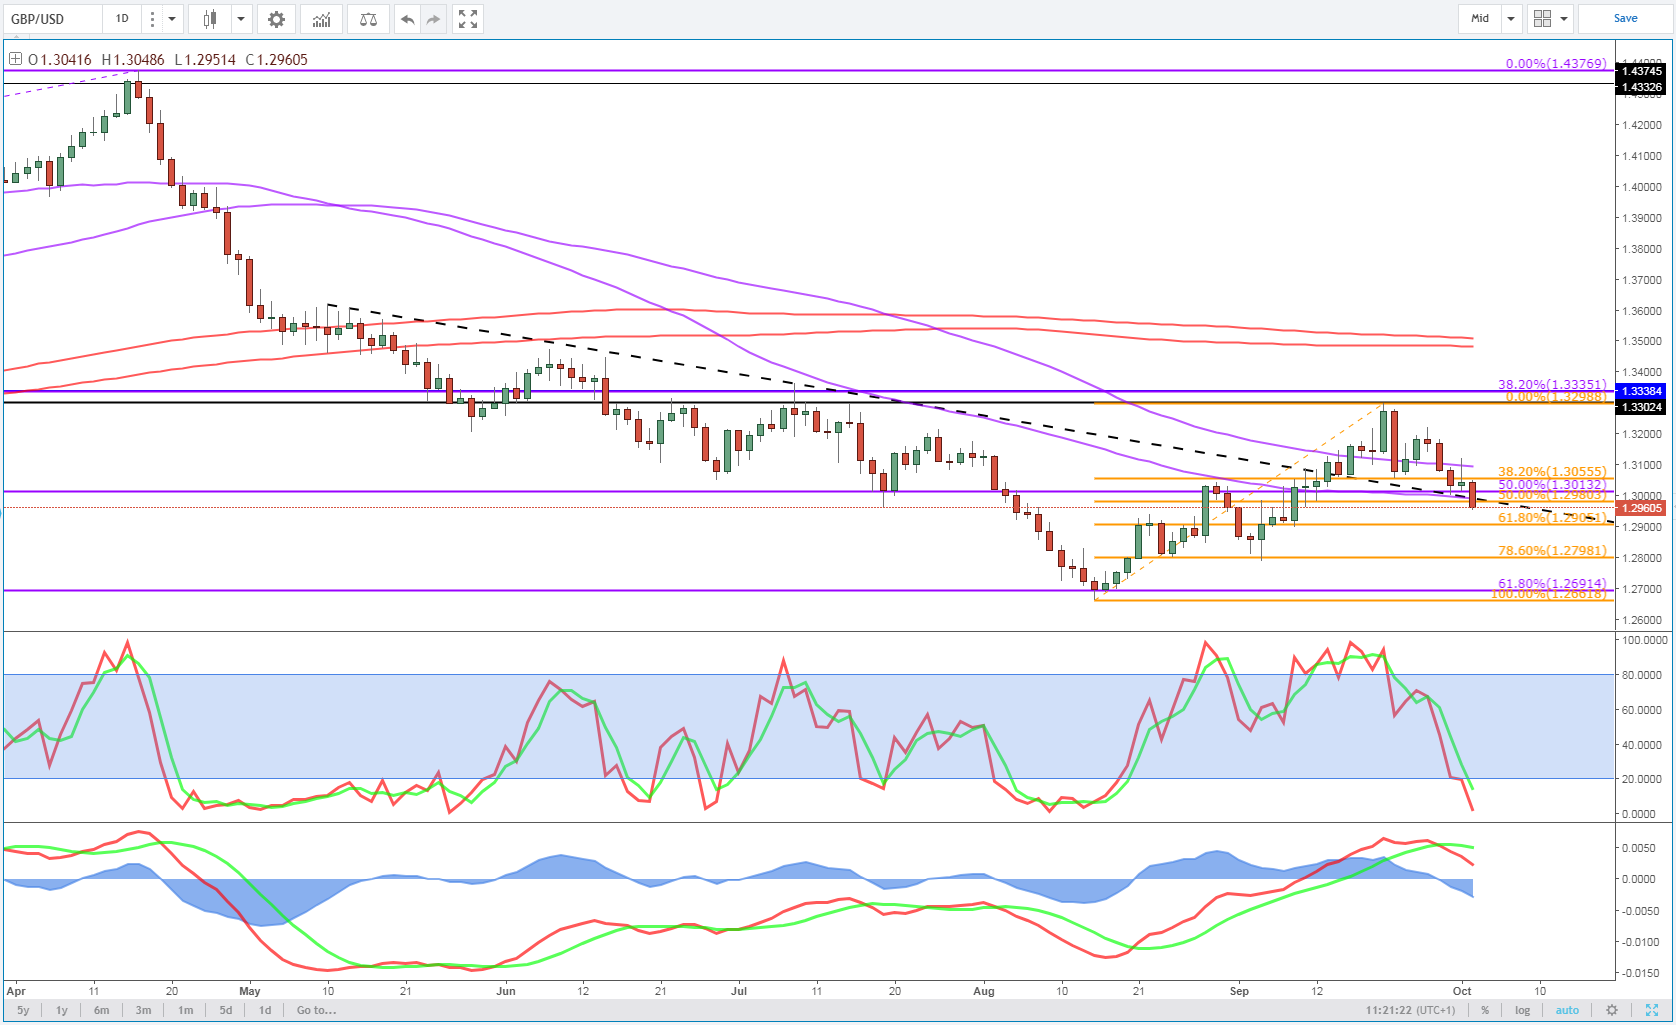The height and width of the screenshot is (1025, 1676).
Task: Click the O1.30416 open value
Action: coord(60,60)
